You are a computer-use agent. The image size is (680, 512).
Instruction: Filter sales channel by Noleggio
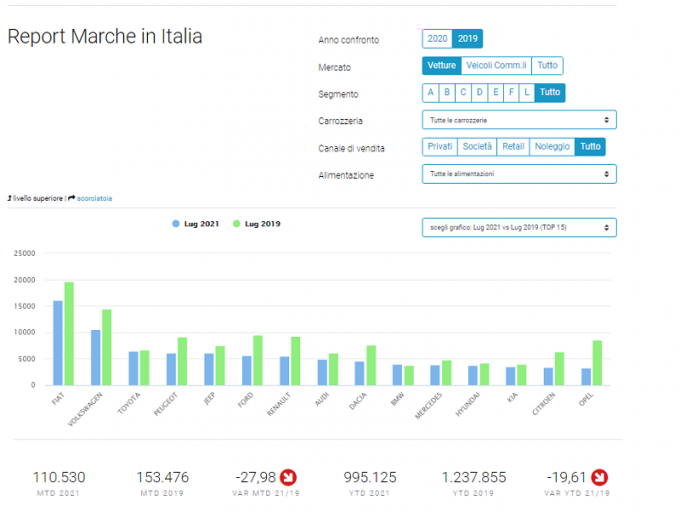click(552, 147)
